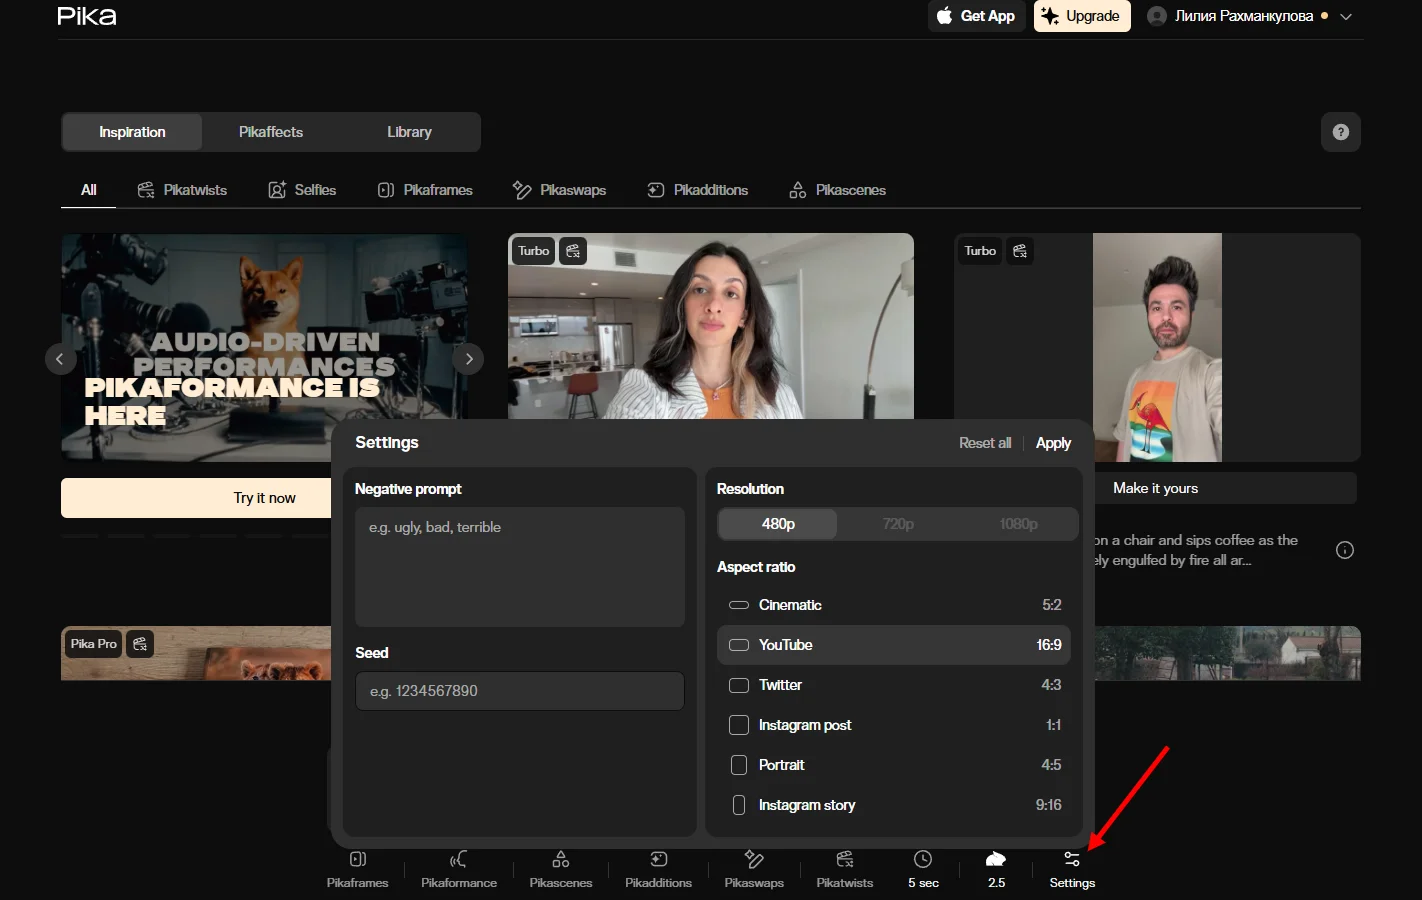Choose Instagram story 9:16 aspect ratio
This screenshot has height=900, width=1422.
tap(894, 805)
